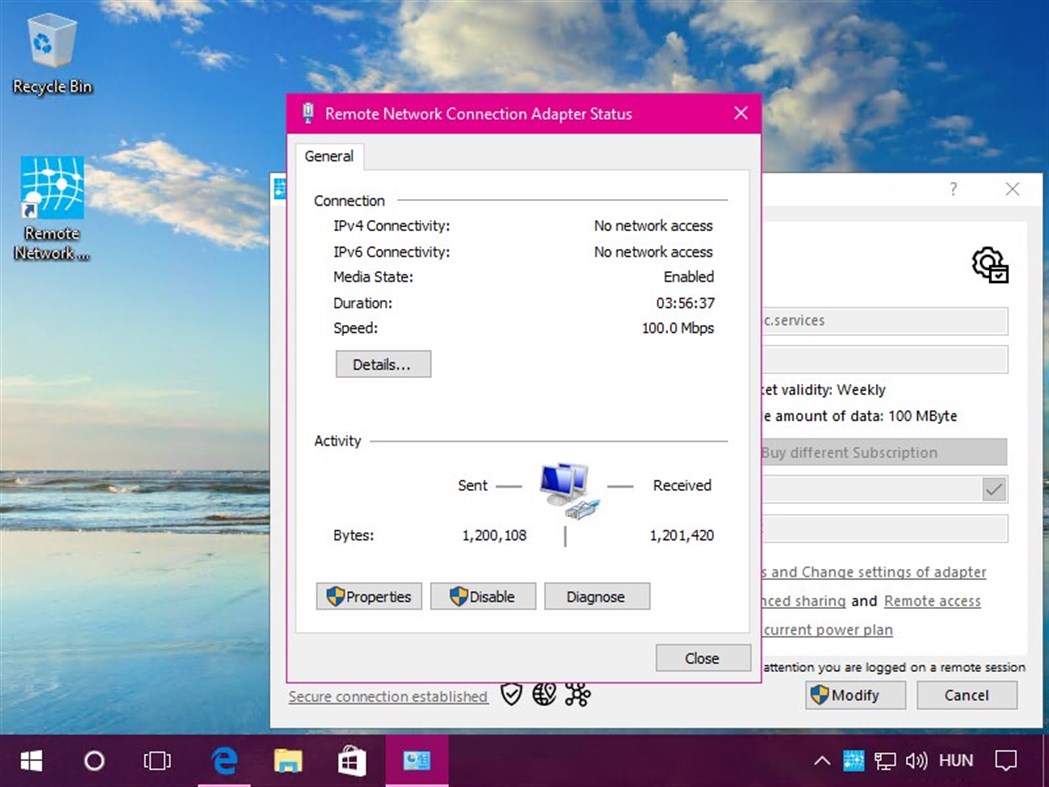This screenshot has width=1049, height=787.
Task: Open the settings gear with sync arrows icon
Action: (x=989, y=265)
